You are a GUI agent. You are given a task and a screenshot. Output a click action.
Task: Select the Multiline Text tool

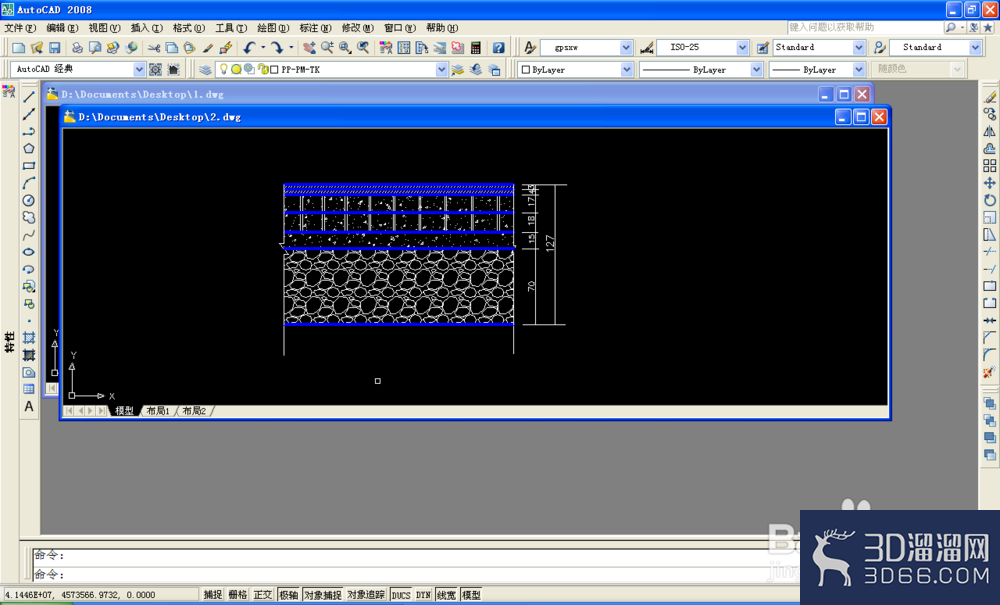(29, 407)
